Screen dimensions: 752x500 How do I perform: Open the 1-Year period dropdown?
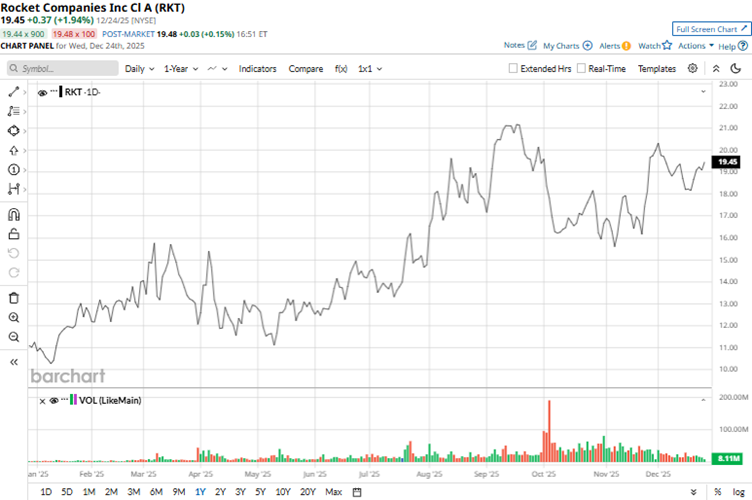181,69
